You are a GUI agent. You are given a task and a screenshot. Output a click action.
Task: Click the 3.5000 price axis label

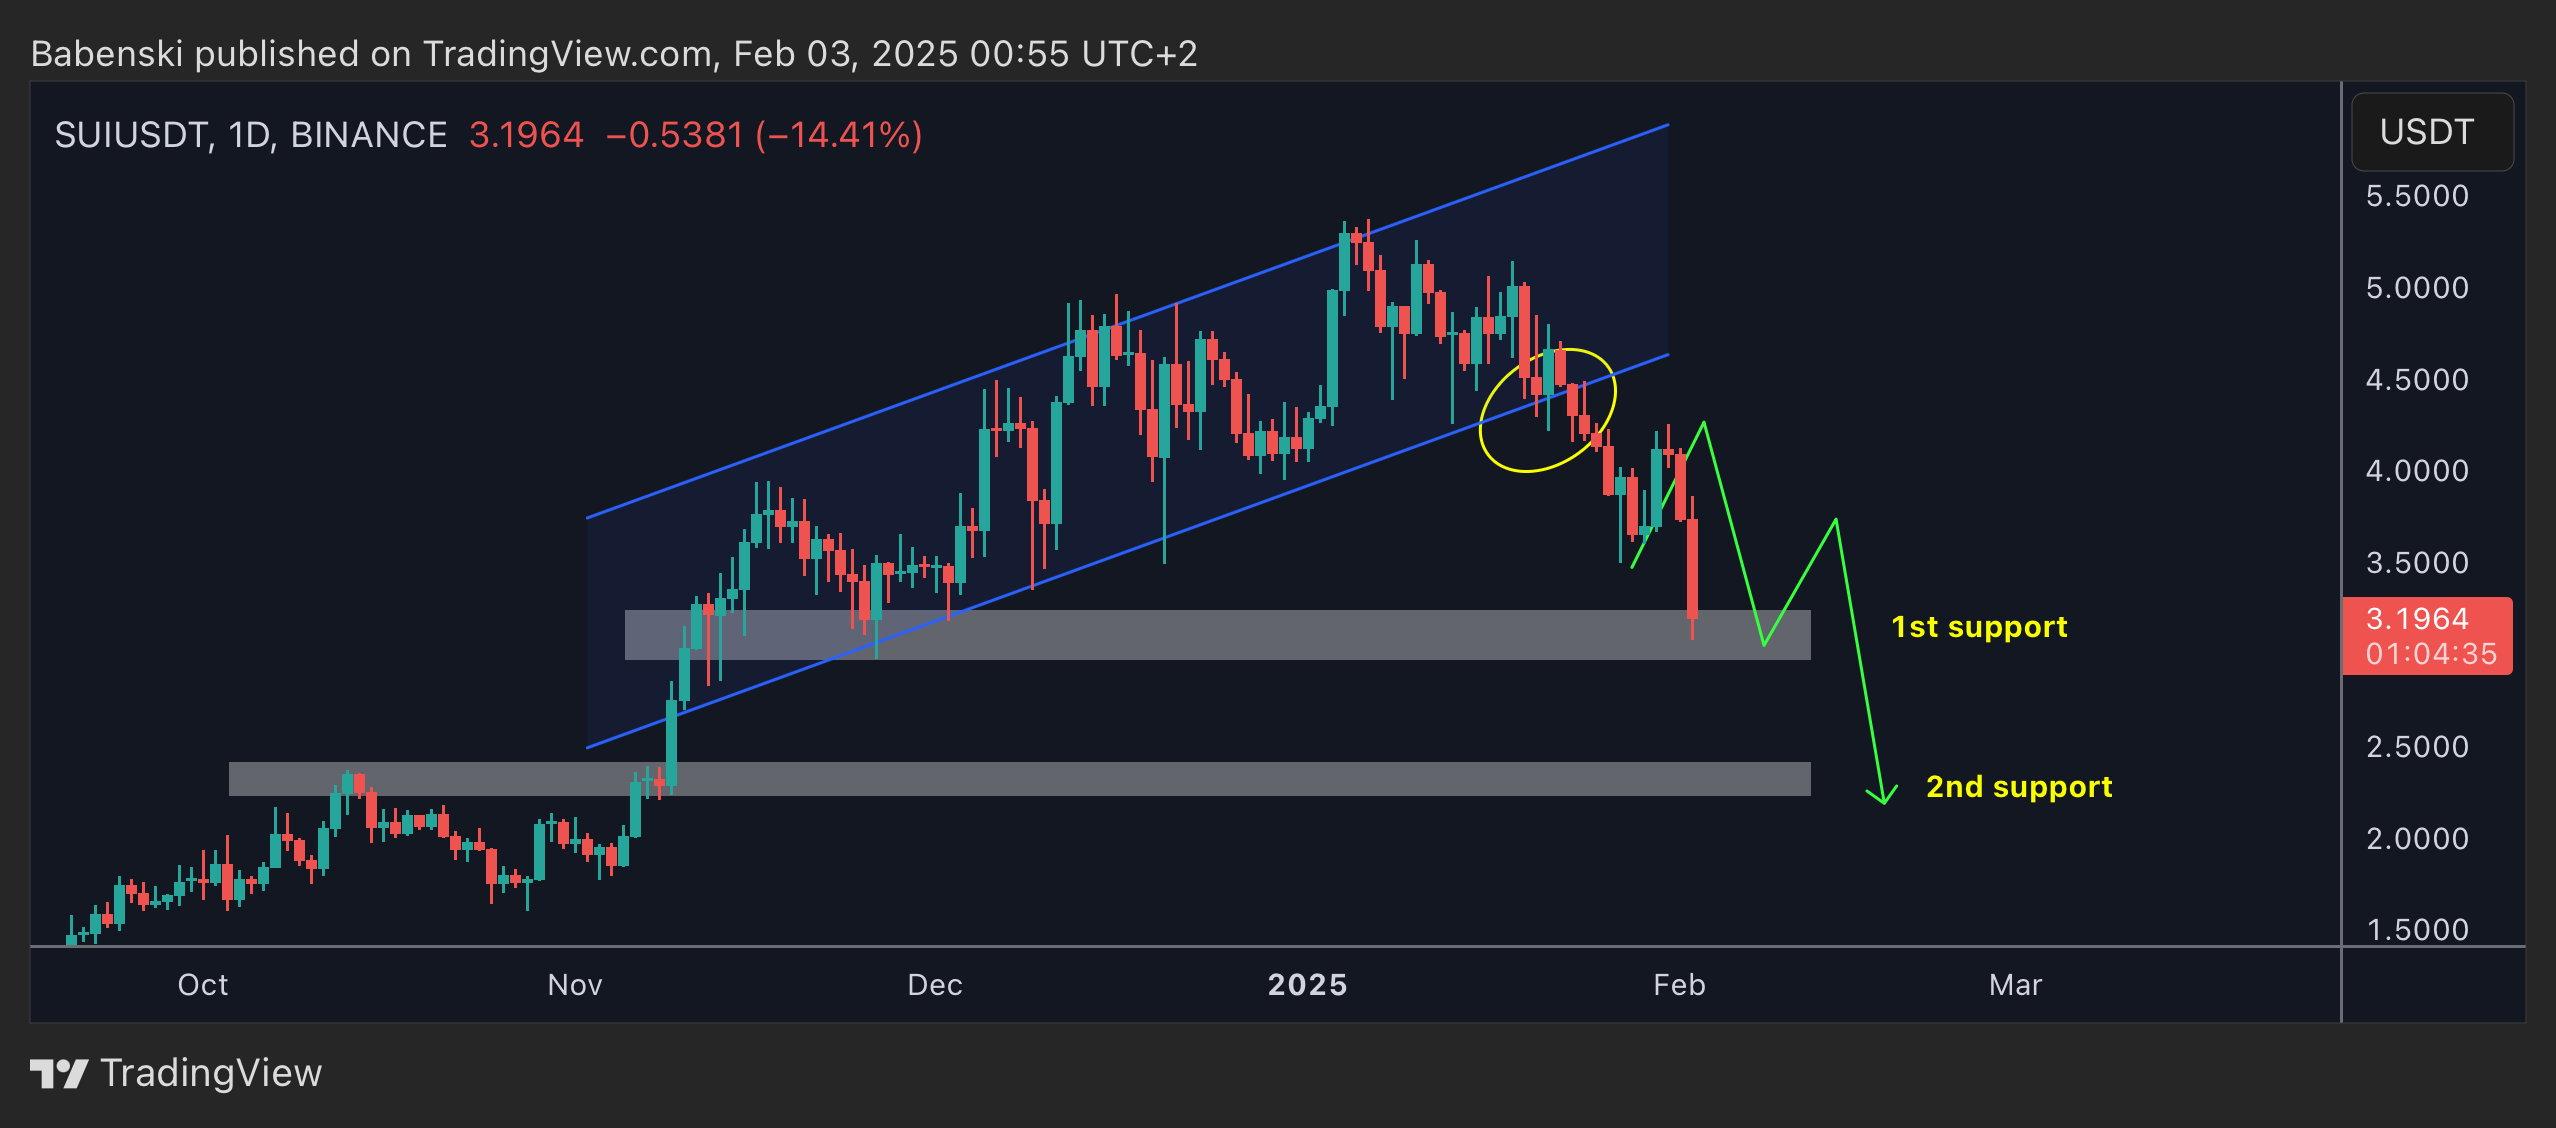2417,563
